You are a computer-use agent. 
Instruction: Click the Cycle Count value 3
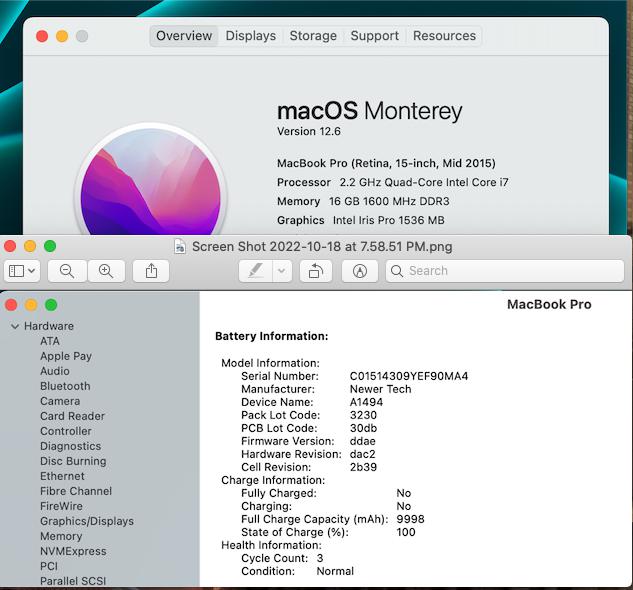click(320, 559)
